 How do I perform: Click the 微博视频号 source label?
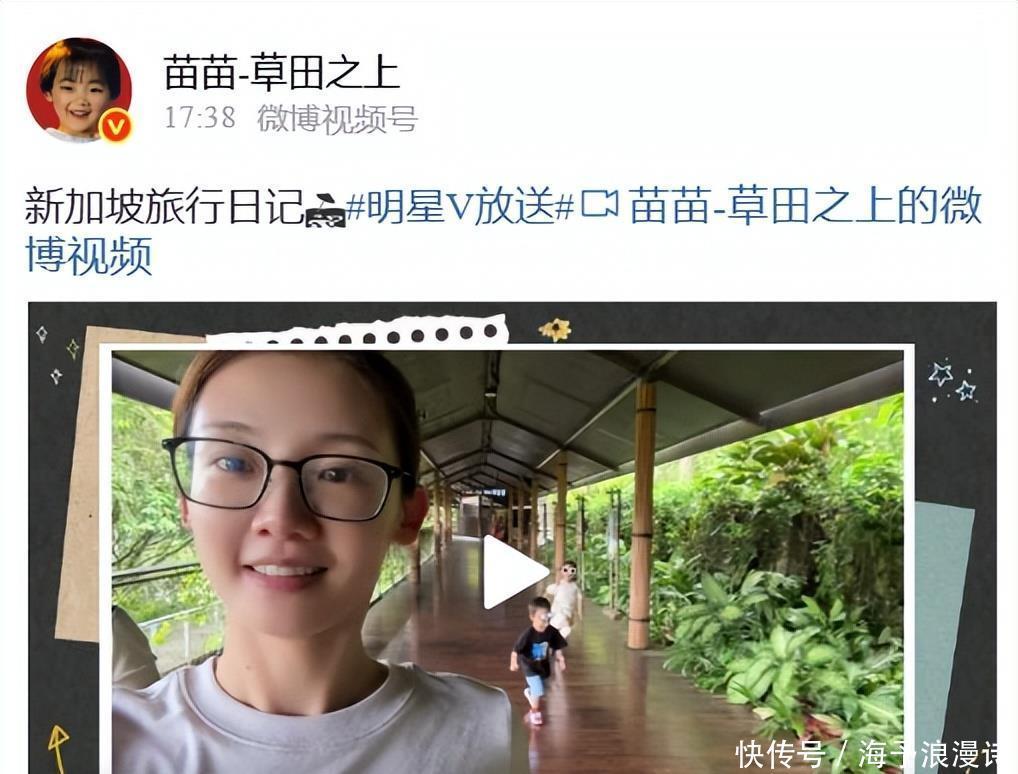coord(337,119)
